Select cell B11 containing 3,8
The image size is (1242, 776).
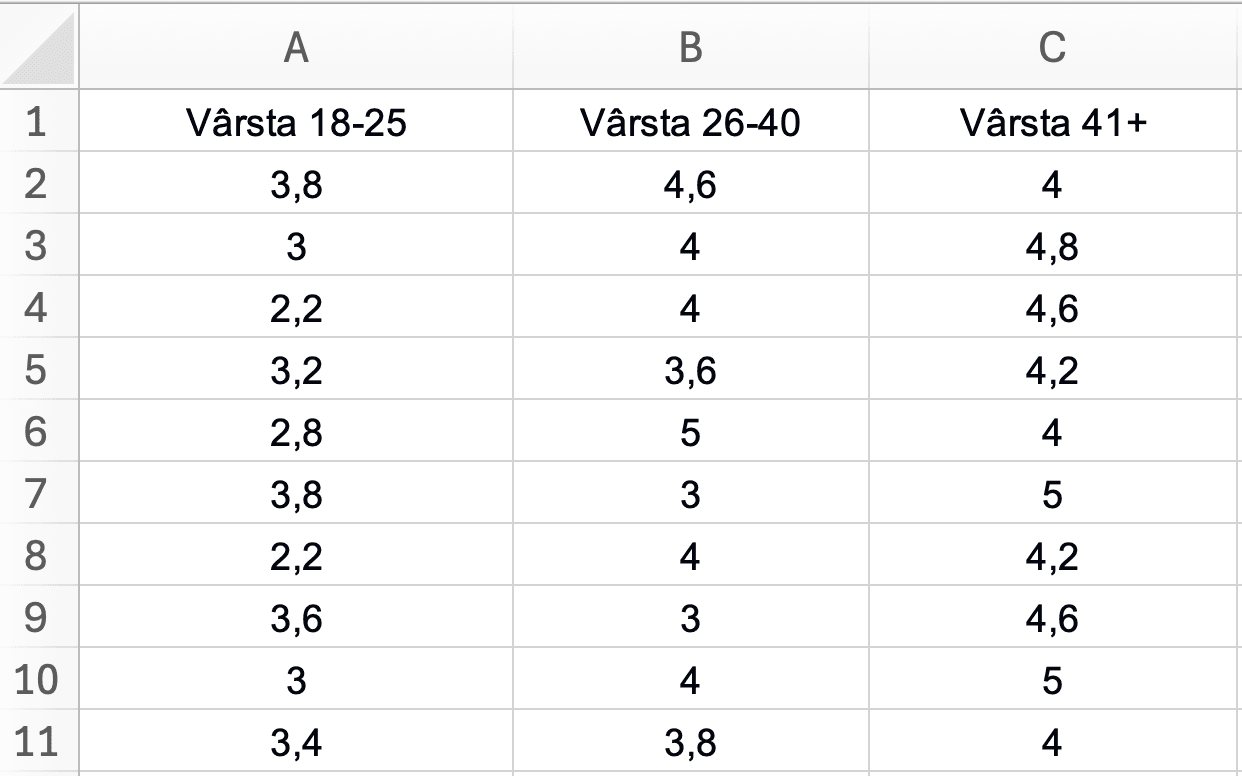(690, 742)
